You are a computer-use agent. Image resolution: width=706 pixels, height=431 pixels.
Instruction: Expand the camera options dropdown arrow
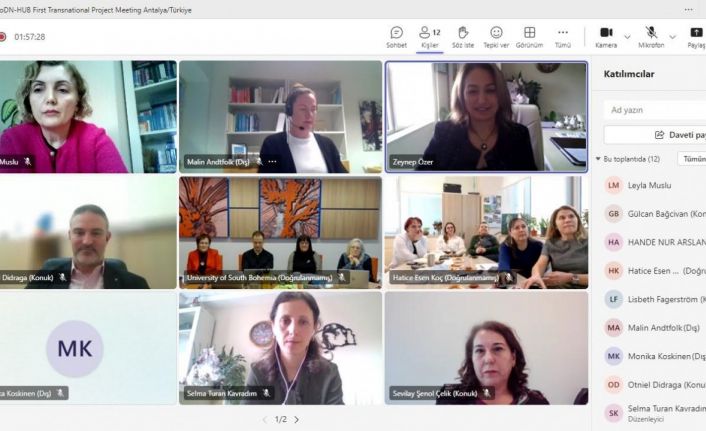pos(627,37)
